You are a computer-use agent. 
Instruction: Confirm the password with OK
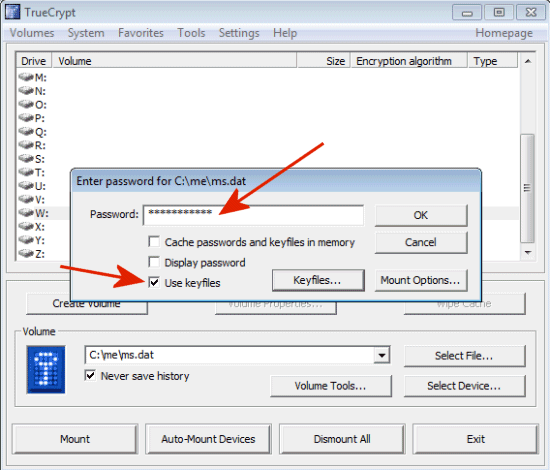click(x=421, y=215)
